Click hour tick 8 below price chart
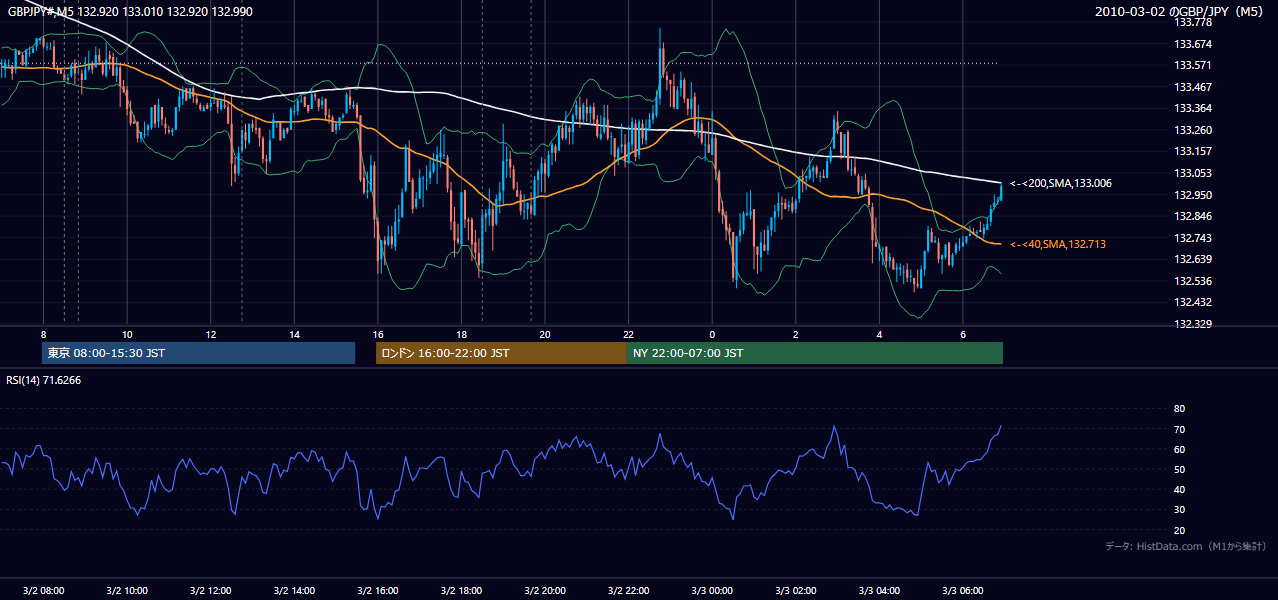Screen dimensions: 1278x600 [43, 334]
